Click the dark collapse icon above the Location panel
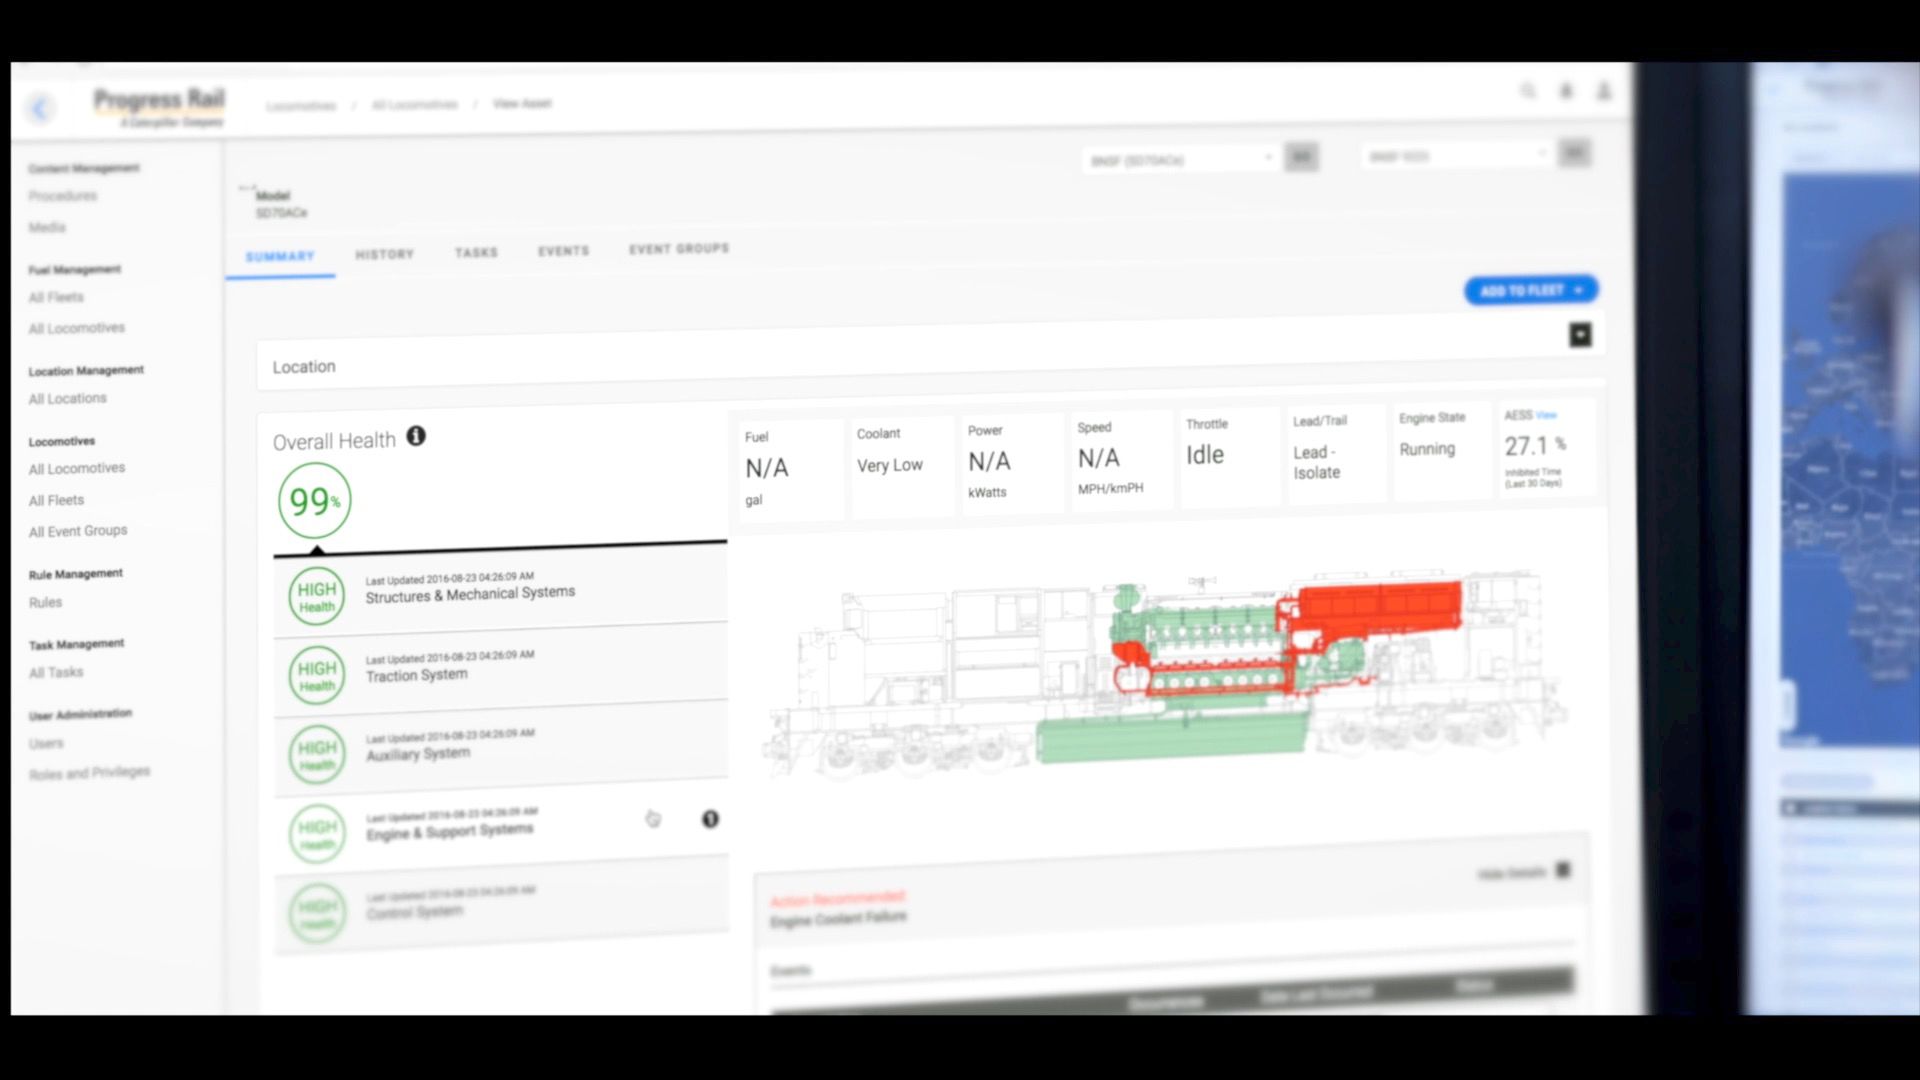The width and height of the screenshot is (1920, 1080). 1580,335
